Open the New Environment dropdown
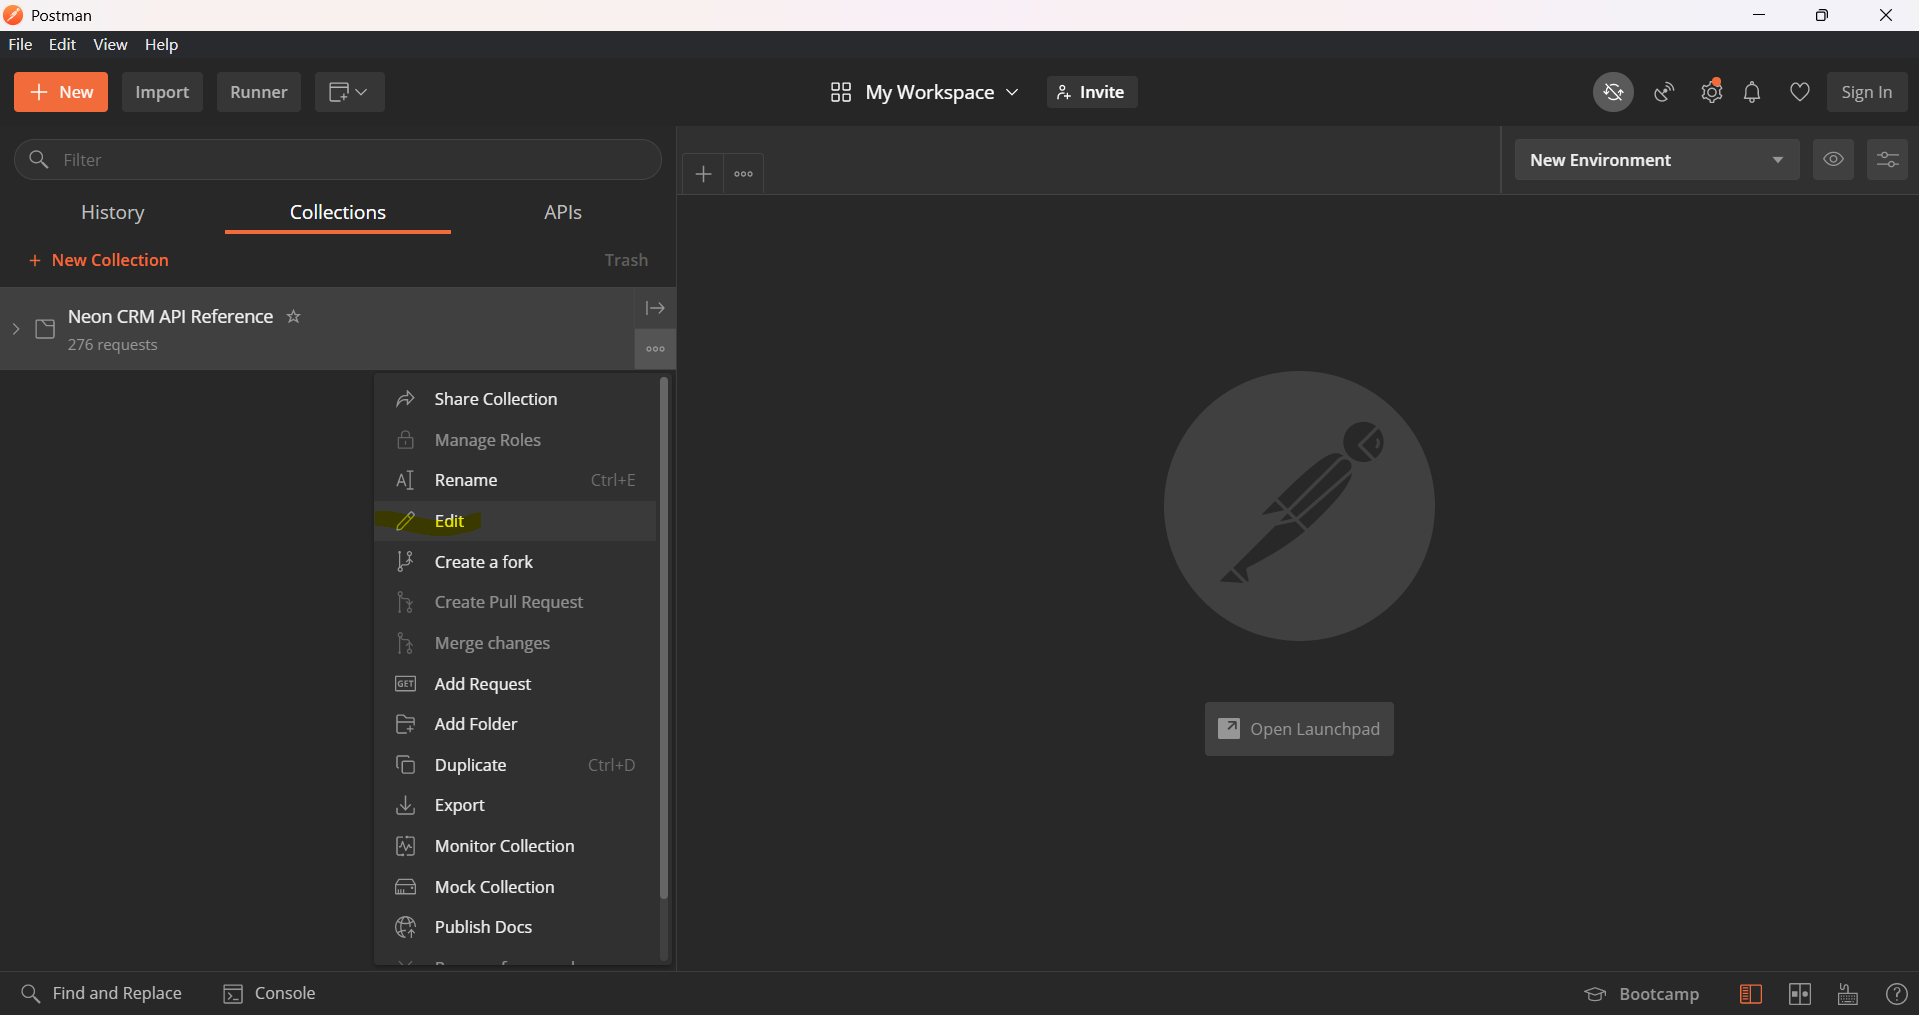 (1657, 160)
